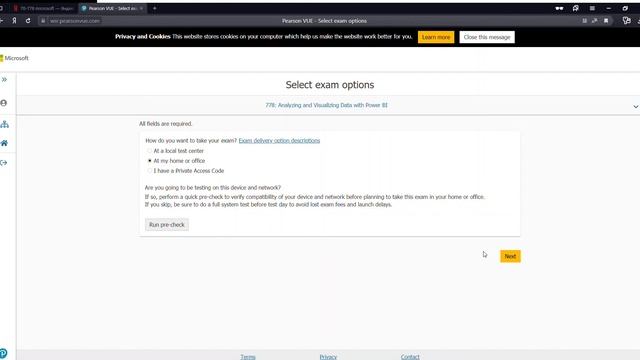Minimize the browser window
The image size is (640, 360).
pyautogui.click(x=609, y=8)
